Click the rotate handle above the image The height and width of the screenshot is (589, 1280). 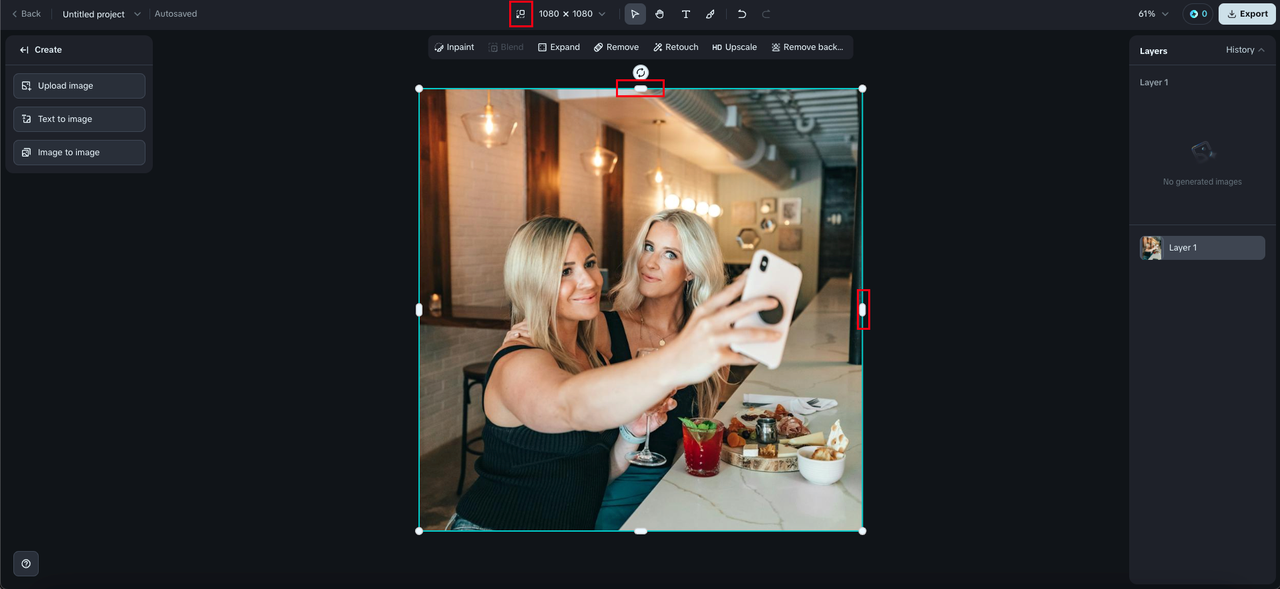pos(641,72)
